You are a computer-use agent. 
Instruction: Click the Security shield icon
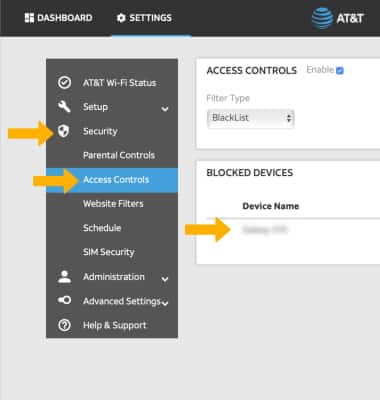64,131
